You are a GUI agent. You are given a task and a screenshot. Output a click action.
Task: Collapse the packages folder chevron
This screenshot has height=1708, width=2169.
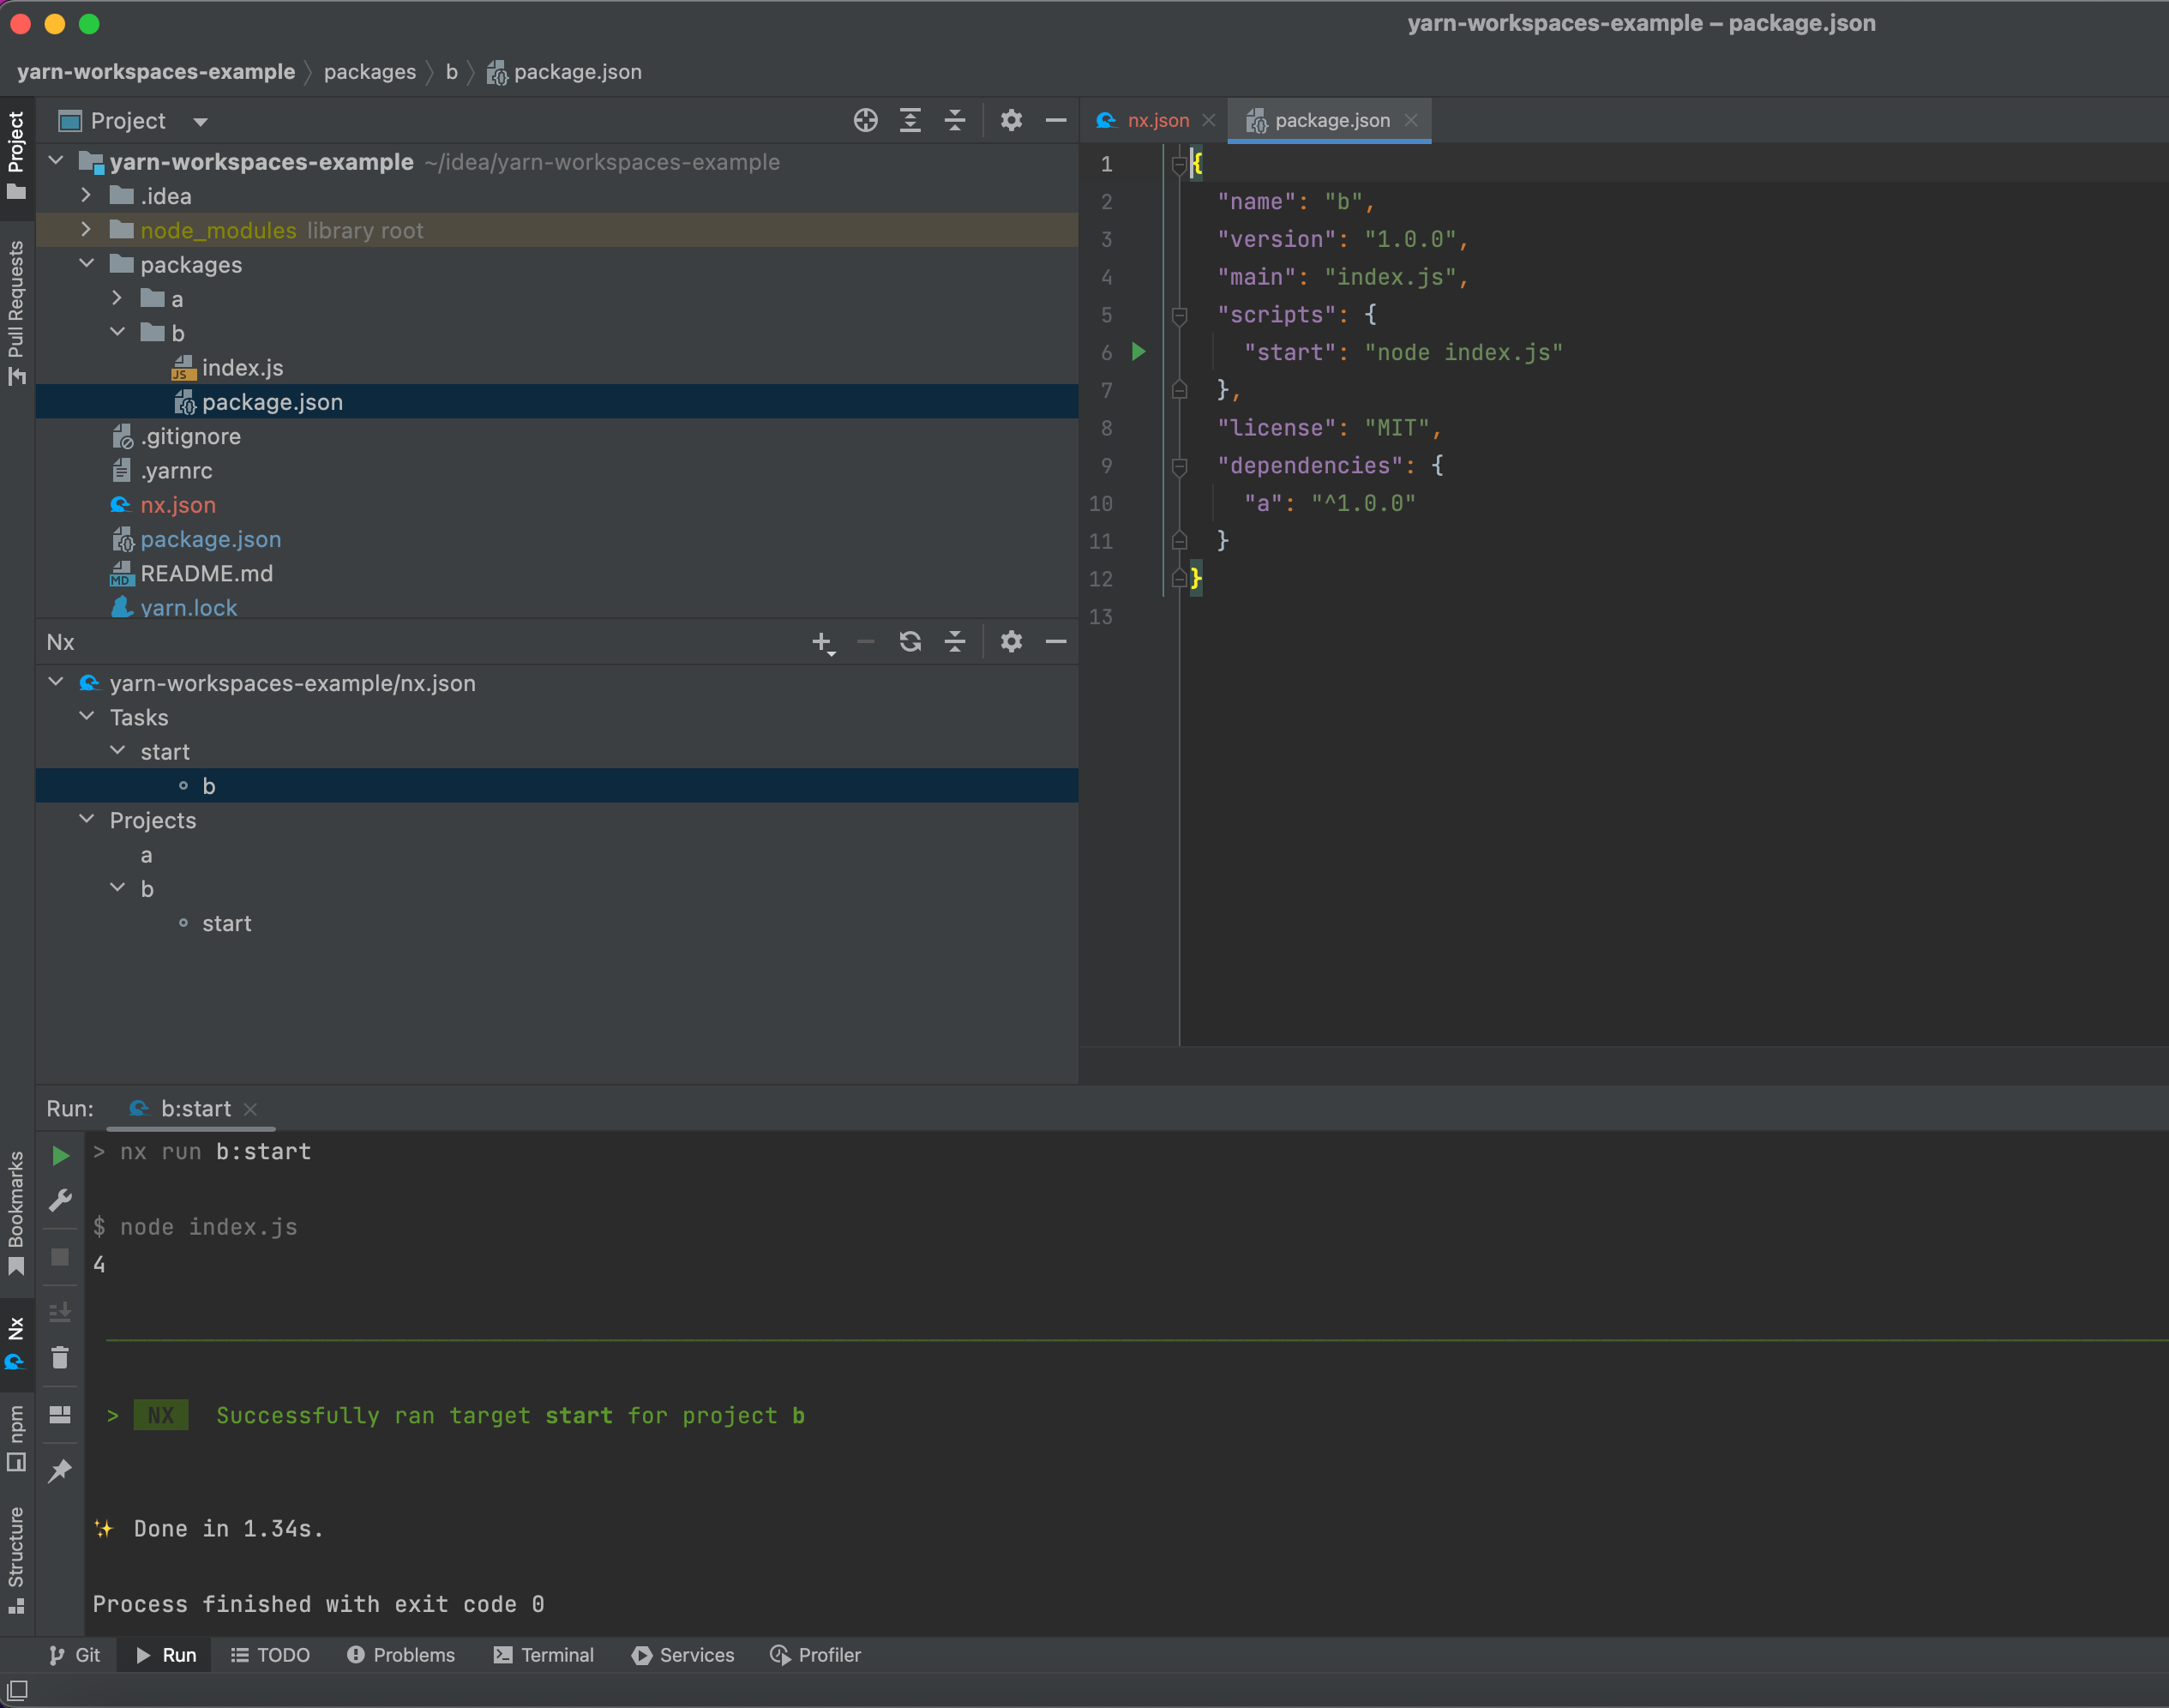tap(87, 263)
